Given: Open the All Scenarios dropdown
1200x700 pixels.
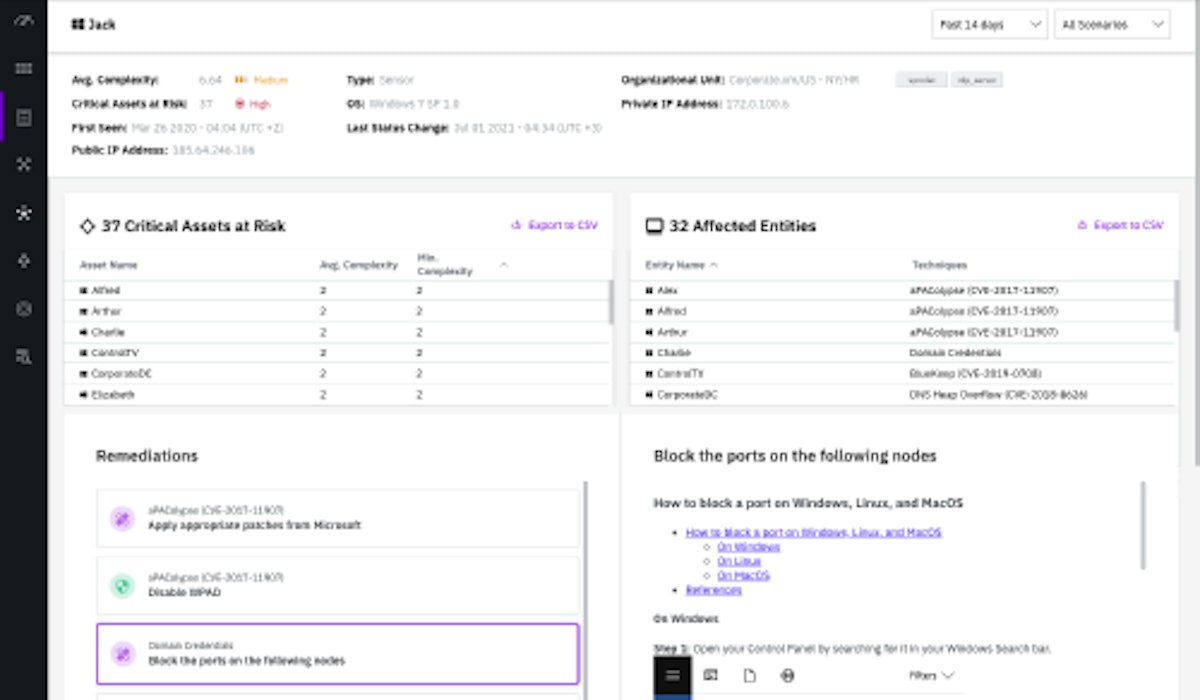Looking at the screenshot, I should tap(1111, 25).
